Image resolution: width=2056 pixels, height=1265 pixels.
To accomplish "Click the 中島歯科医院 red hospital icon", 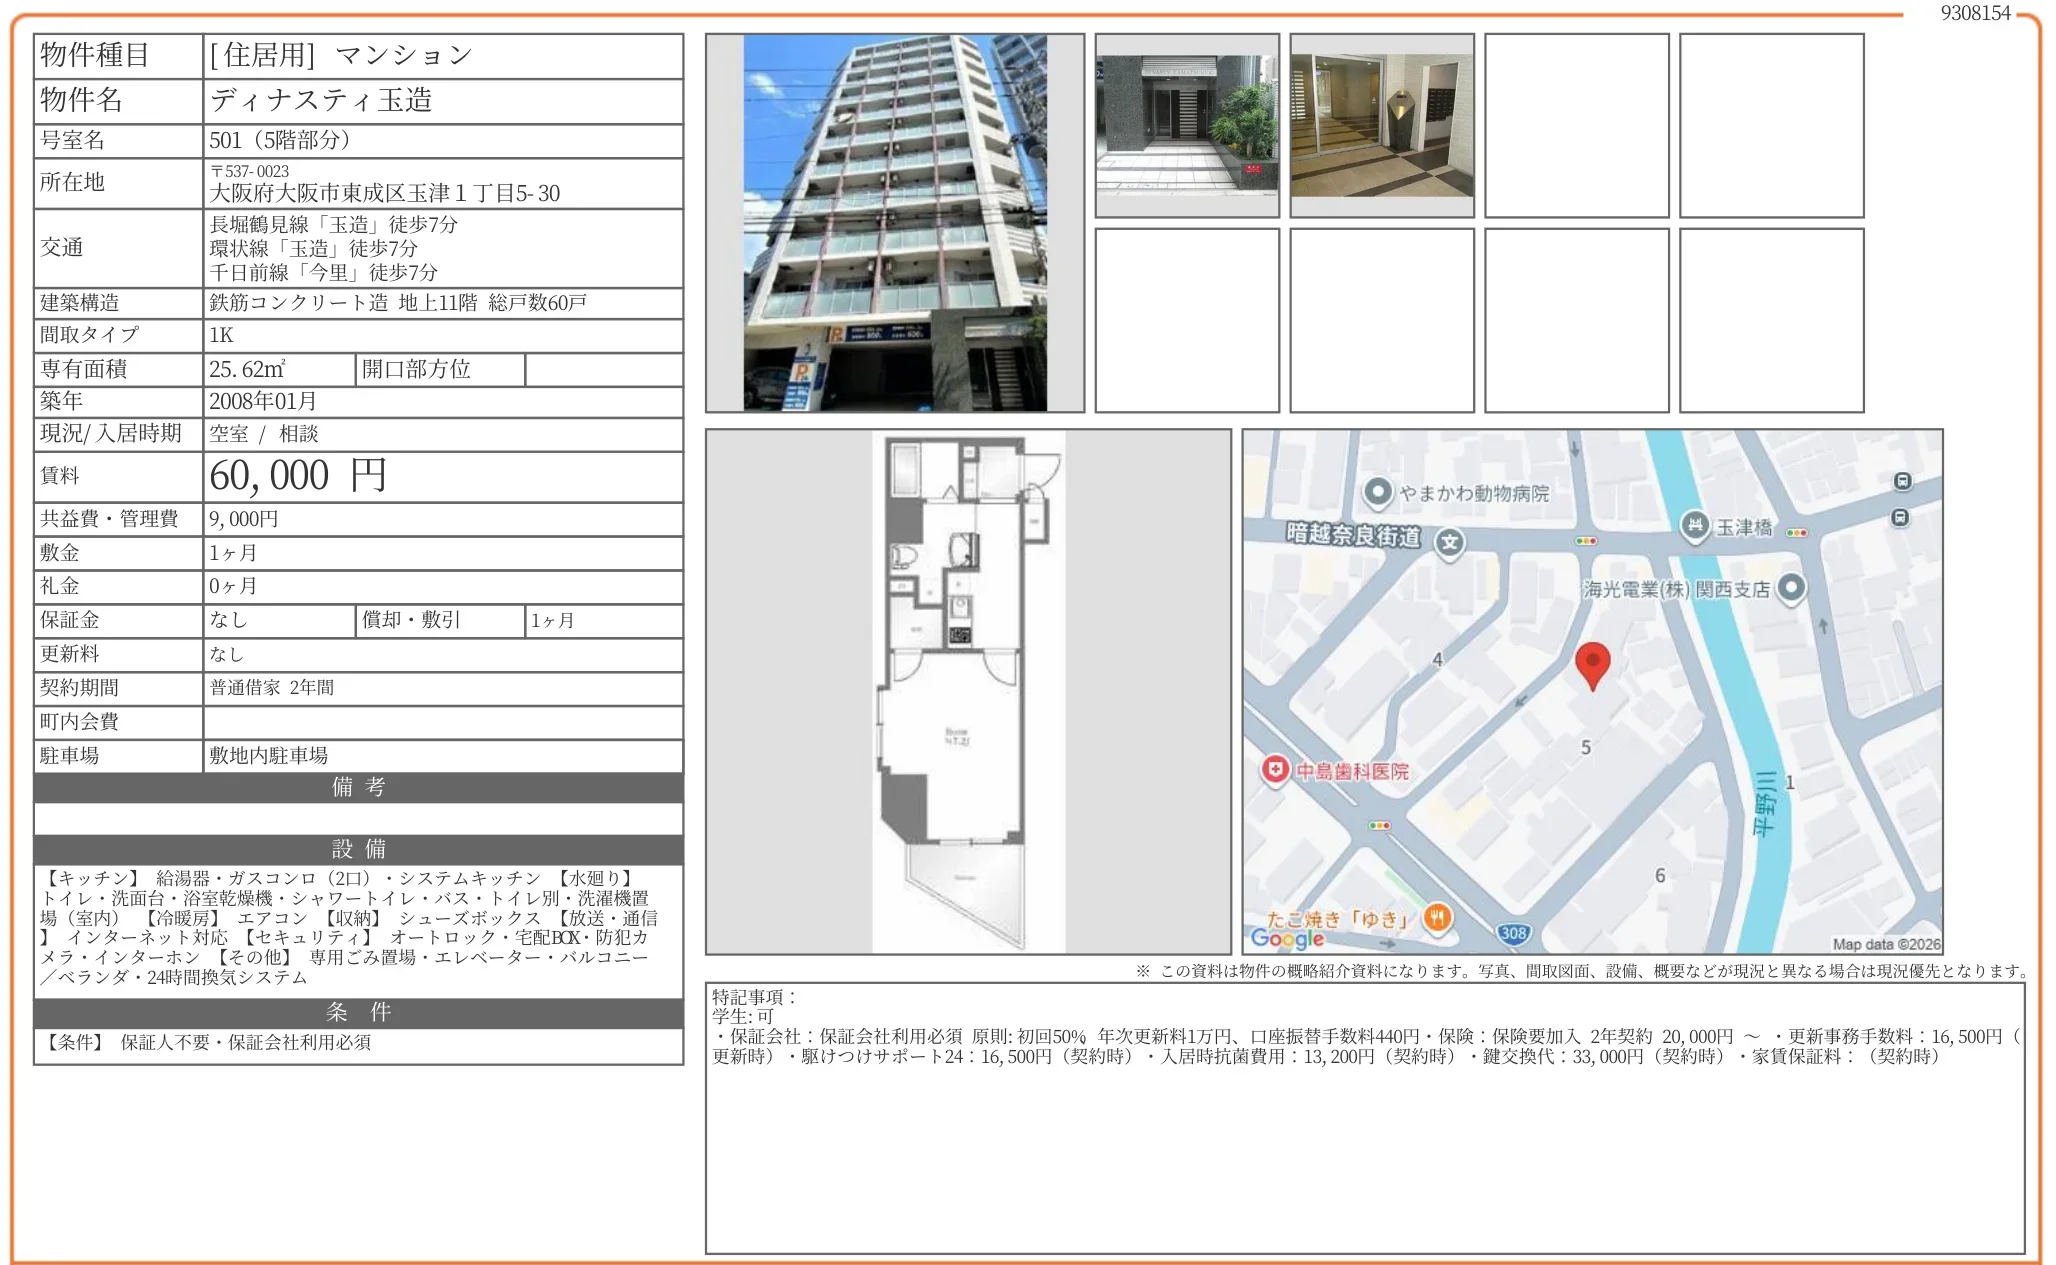I will coord(1275,770).
